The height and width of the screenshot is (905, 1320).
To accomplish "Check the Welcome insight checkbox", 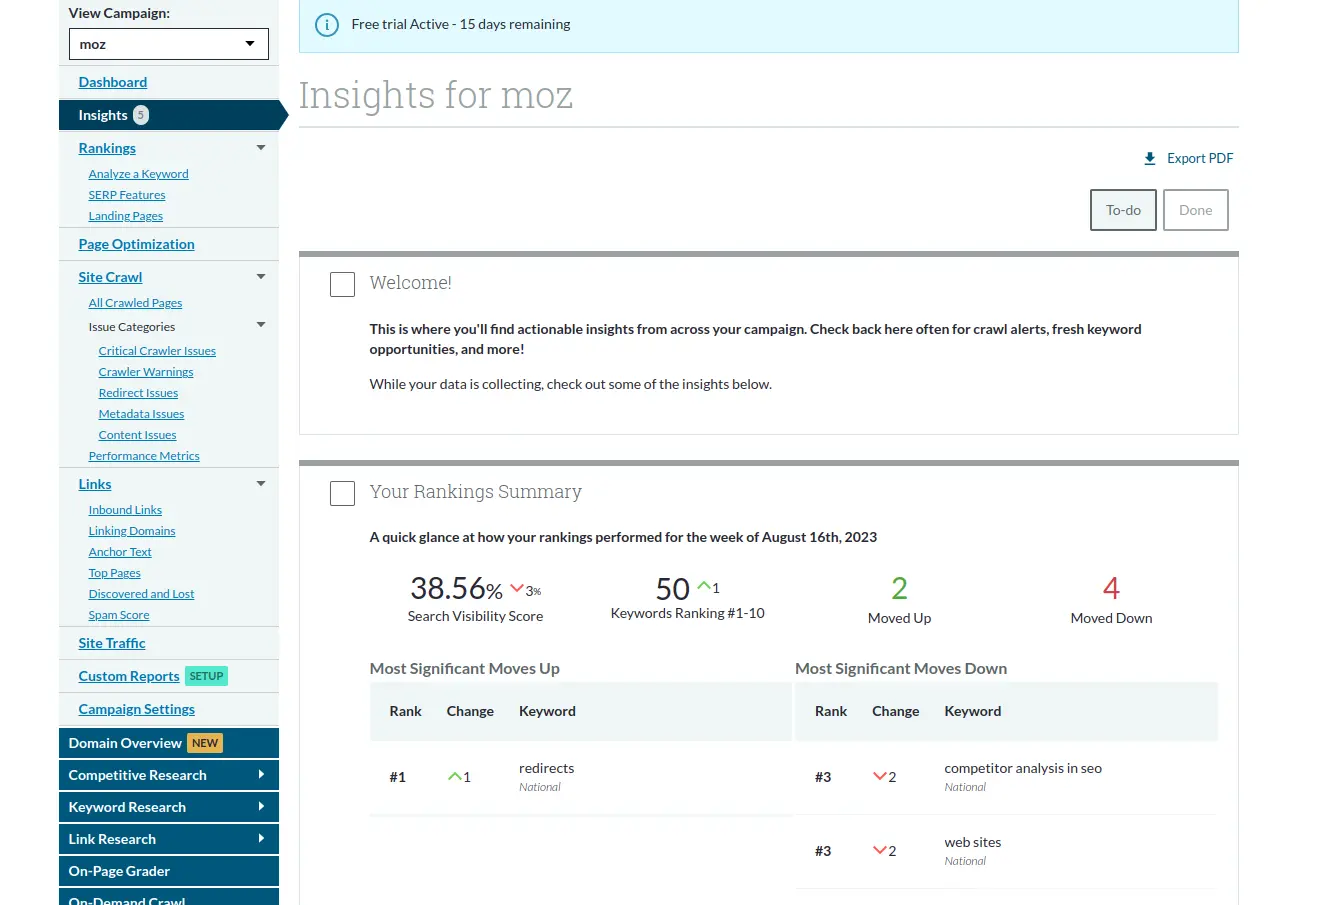I will [x=343, y=284].
